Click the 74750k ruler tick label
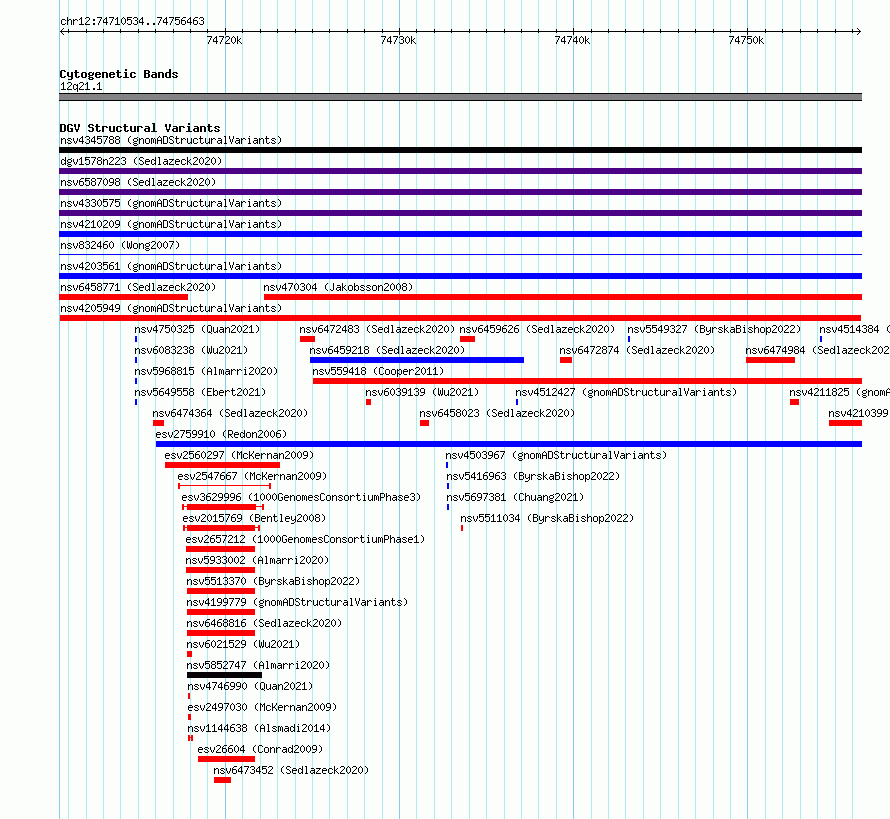Image resolution: width=890 pixels, height=819 pixels. coord(746,40)
